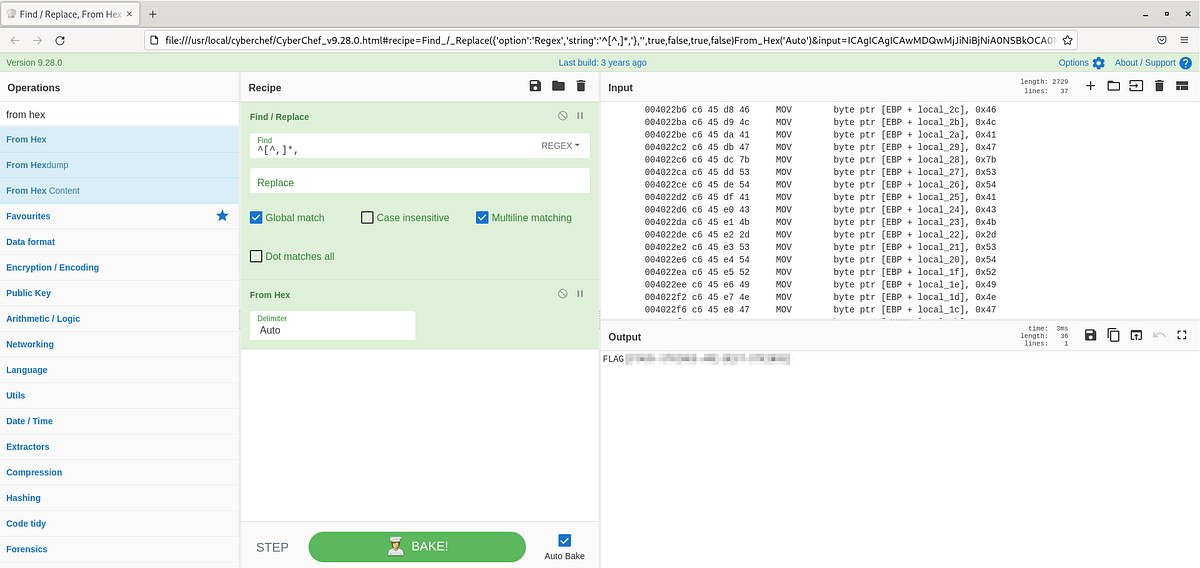Open About / Support help icon
The width and height of the screenshot is (1200, 568).
(x=1185, y=63)
